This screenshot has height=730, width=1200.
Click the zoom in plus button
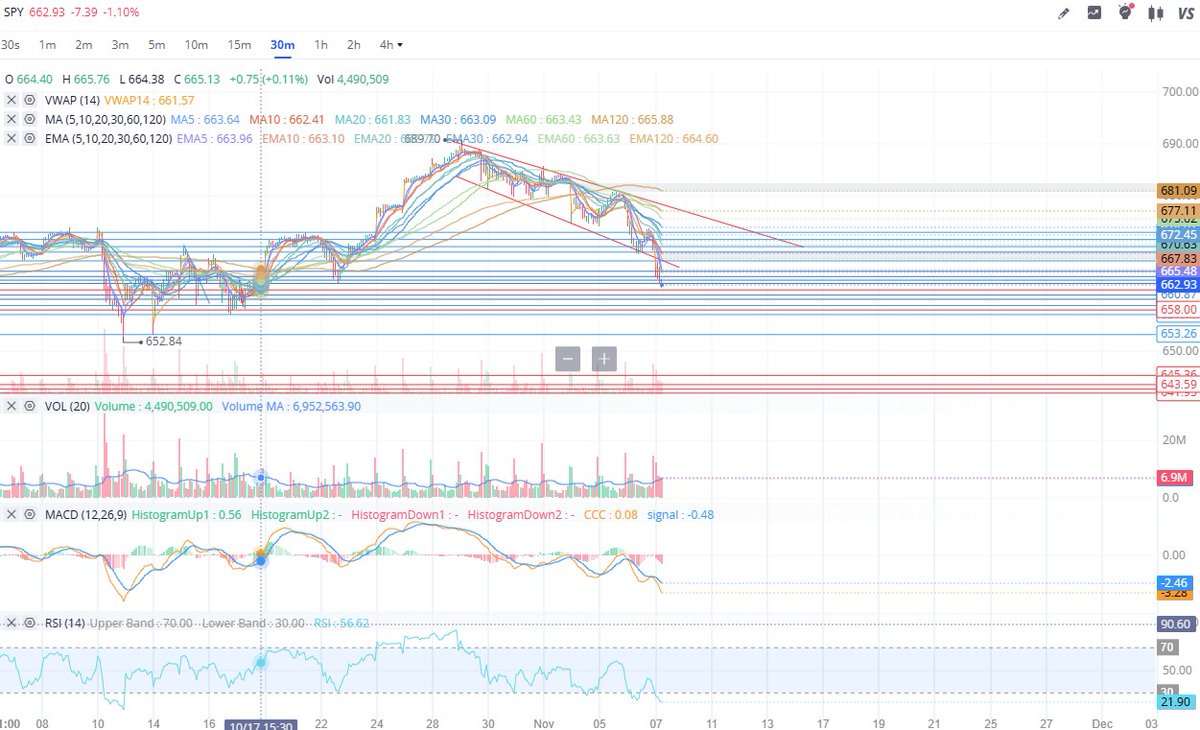pyautogui.click(x=604, y=359)
